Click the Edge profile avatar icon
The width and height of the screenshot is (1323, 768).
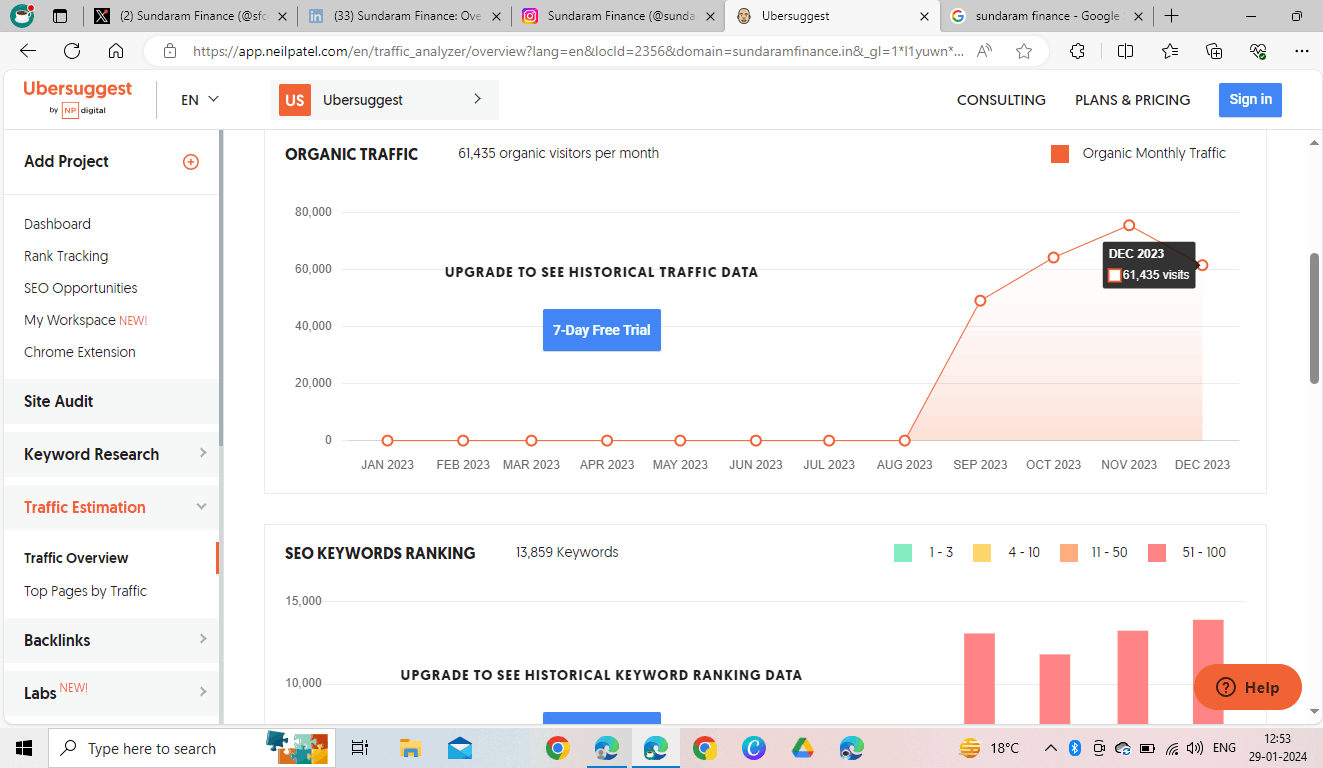21,16
